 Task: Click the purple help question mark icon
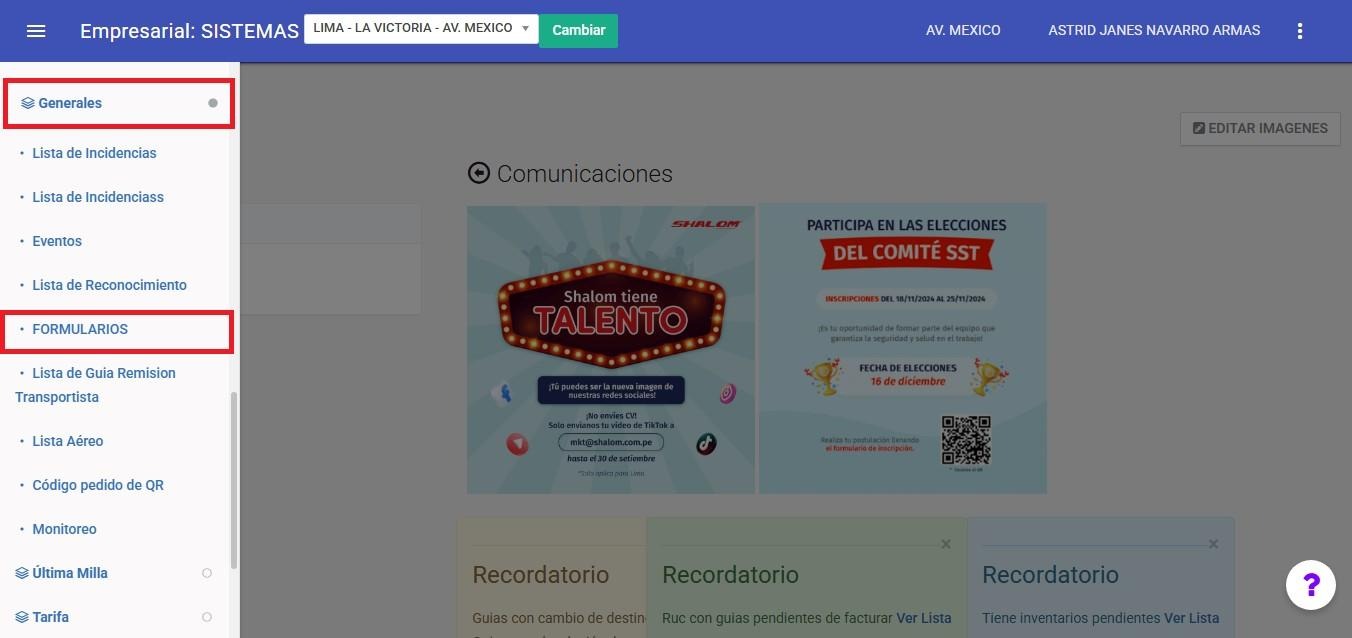point(1310,585)
